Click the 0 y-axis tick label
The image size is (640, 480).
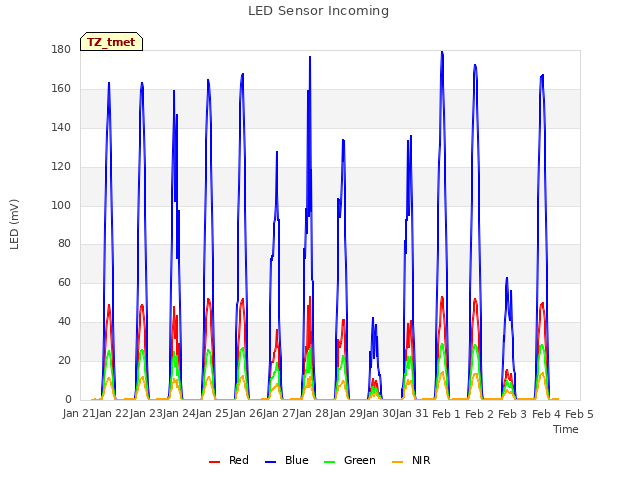click(68, 399)
